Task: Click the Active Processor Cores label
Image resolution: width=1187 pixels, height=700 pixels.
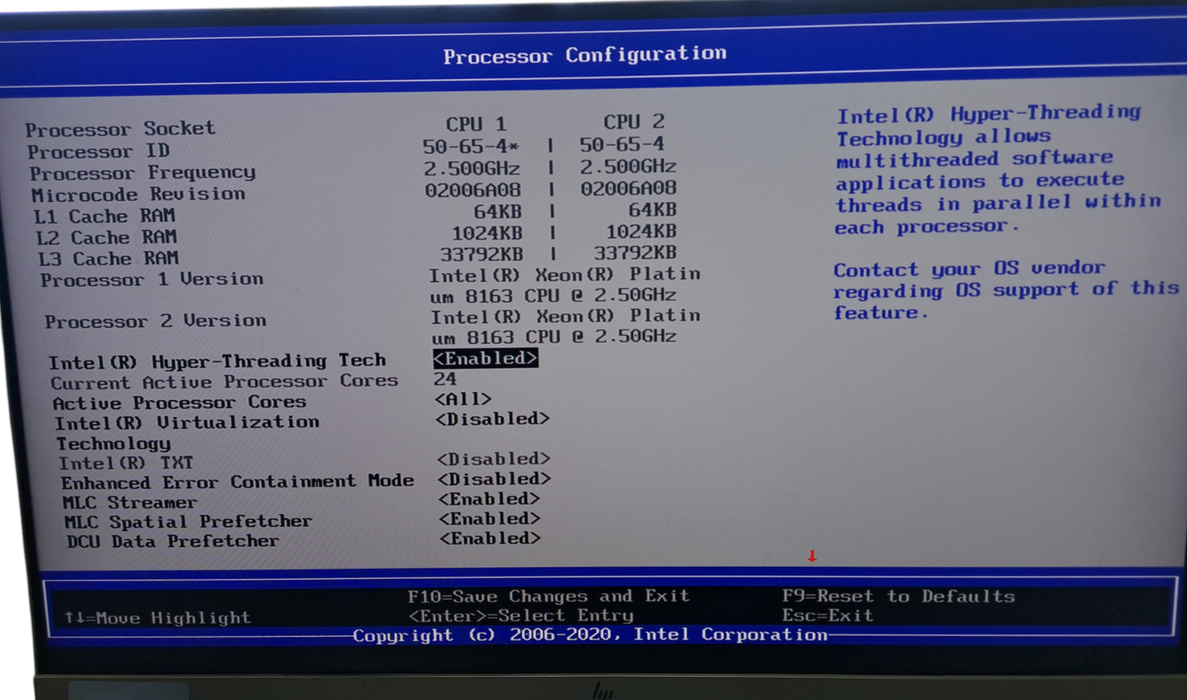Action: (x=179, y=403)
